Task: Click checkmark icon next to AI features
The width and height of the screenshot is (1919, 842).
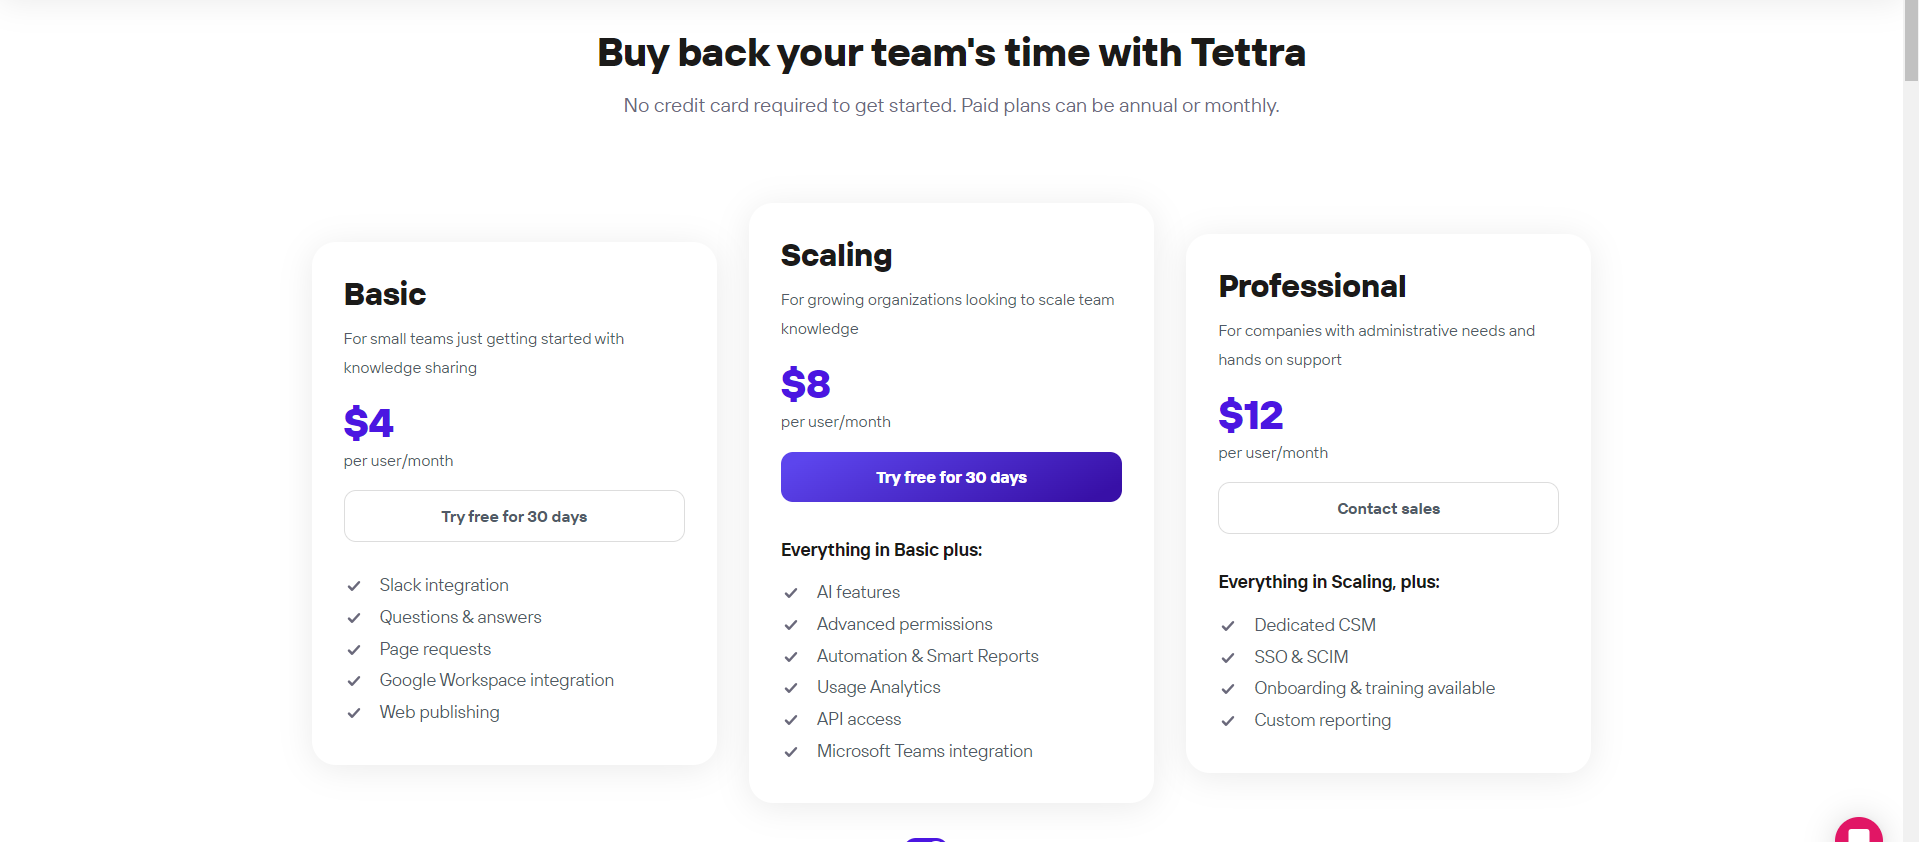Action: 791,593
